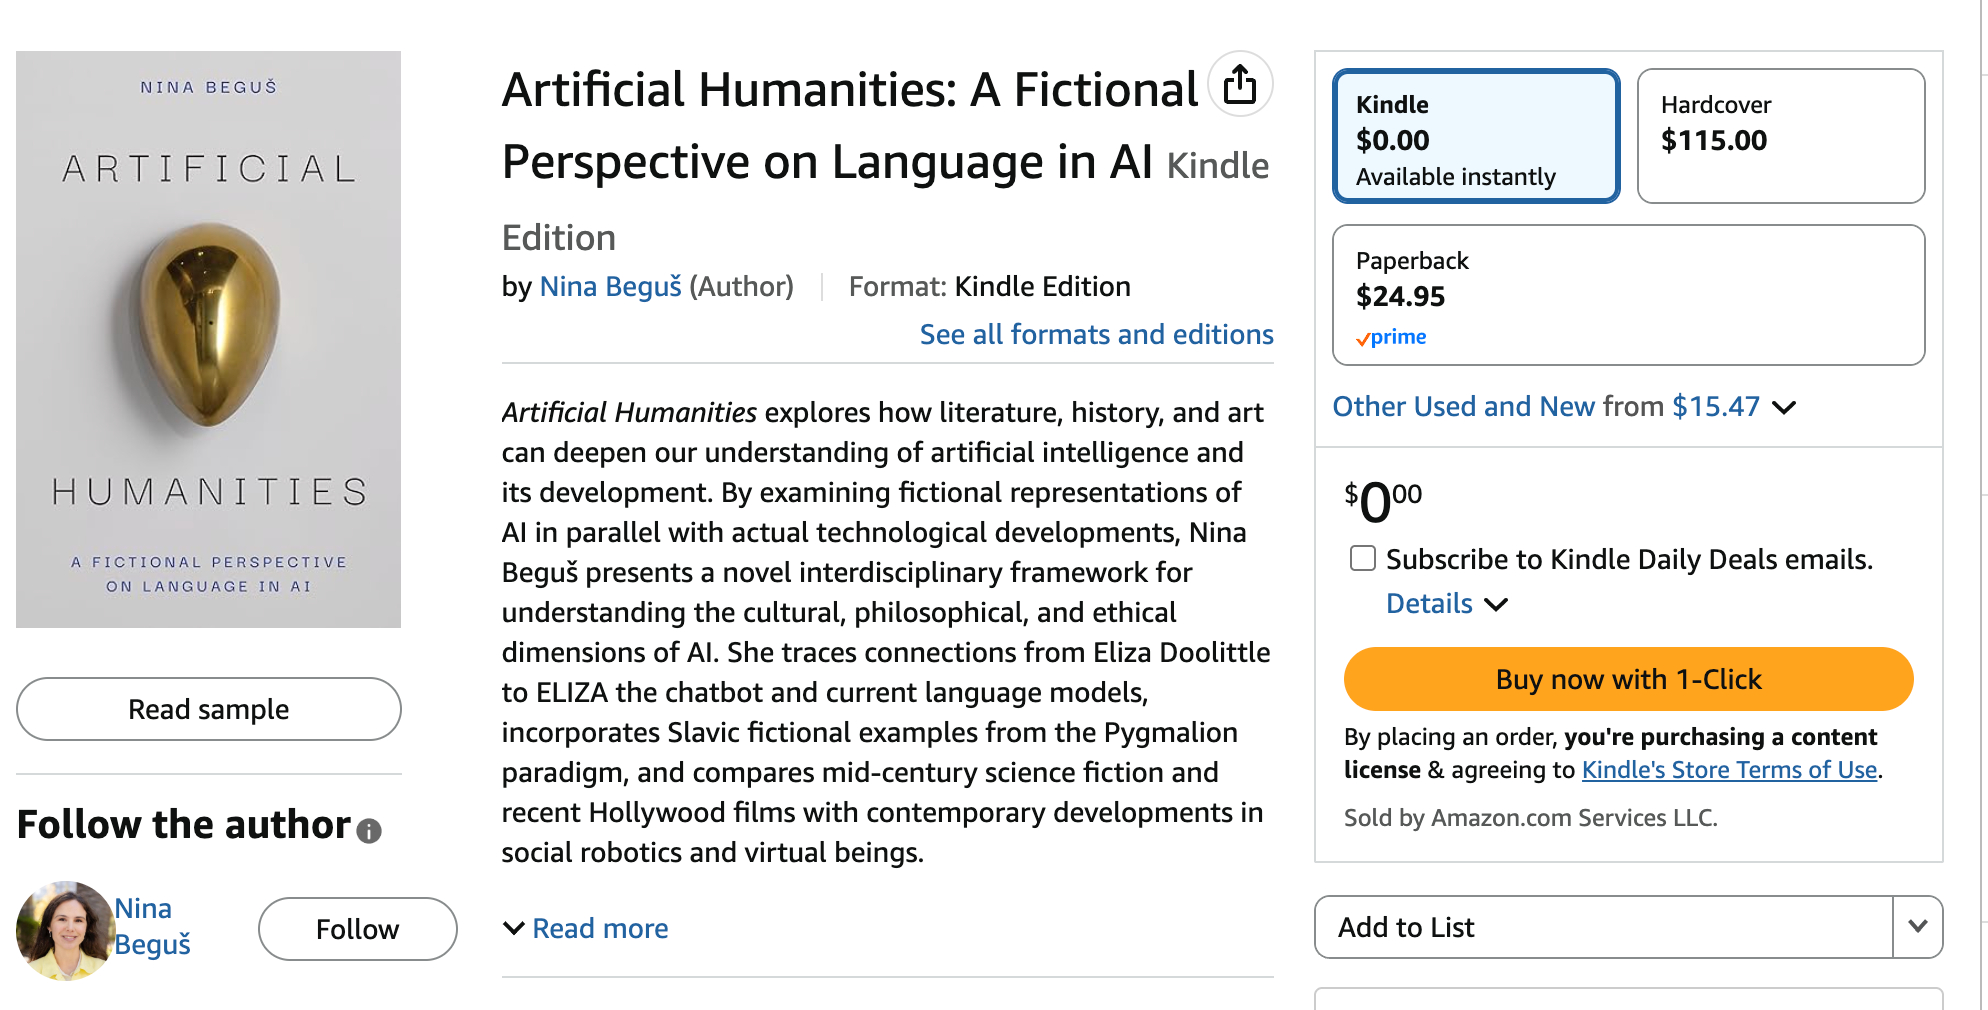Open the Add to List dropdown arrow

1917,927
